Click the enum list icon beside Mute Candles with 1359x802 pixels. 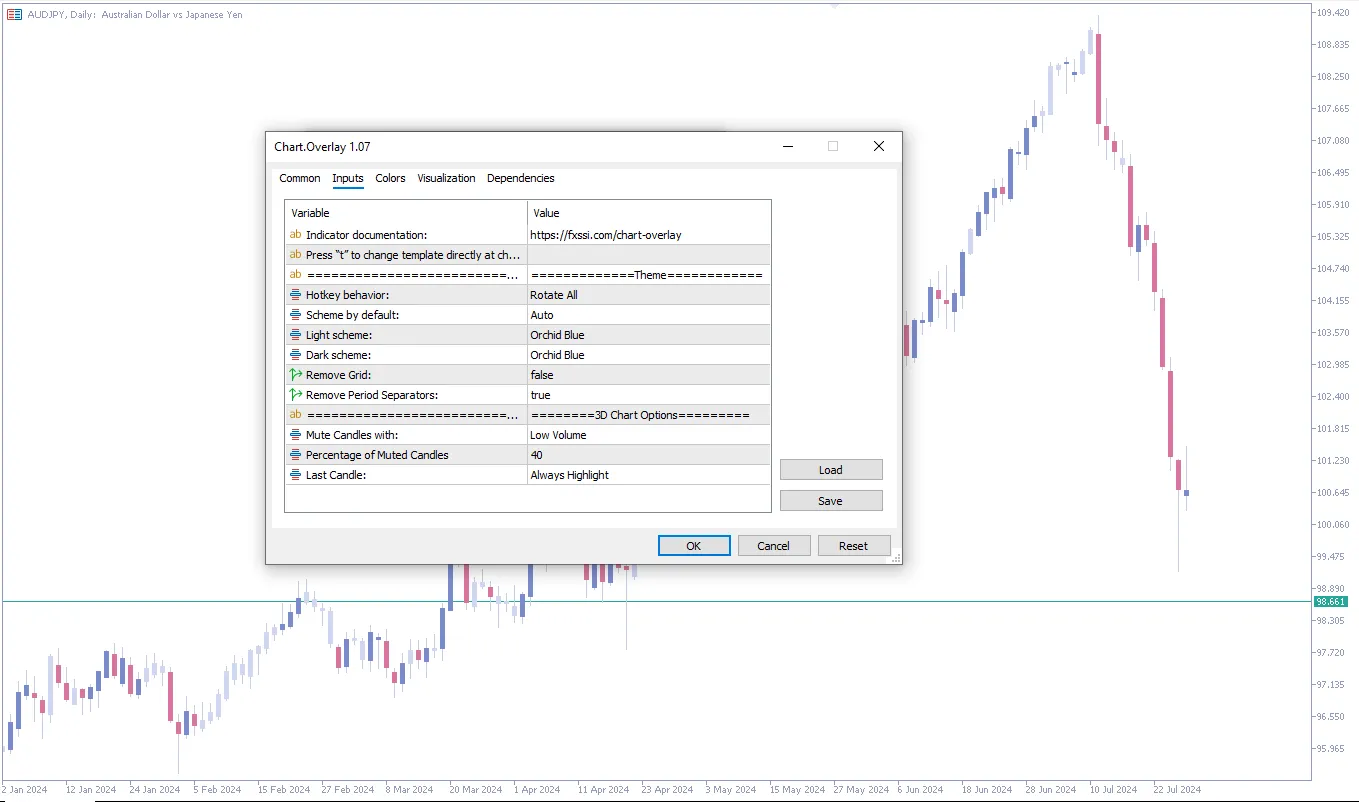295,434
